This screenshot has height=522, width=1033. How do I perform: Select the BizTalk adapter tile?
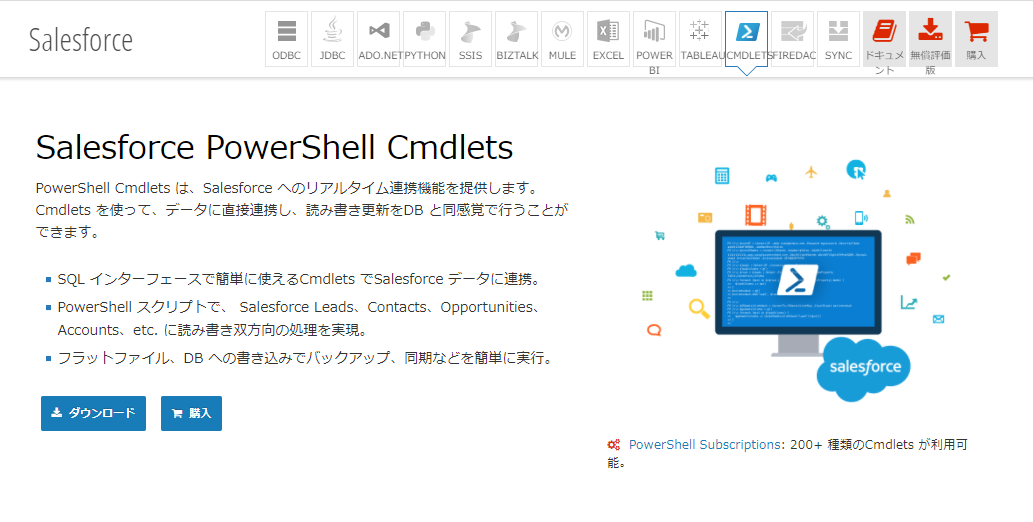click(516, 39)
